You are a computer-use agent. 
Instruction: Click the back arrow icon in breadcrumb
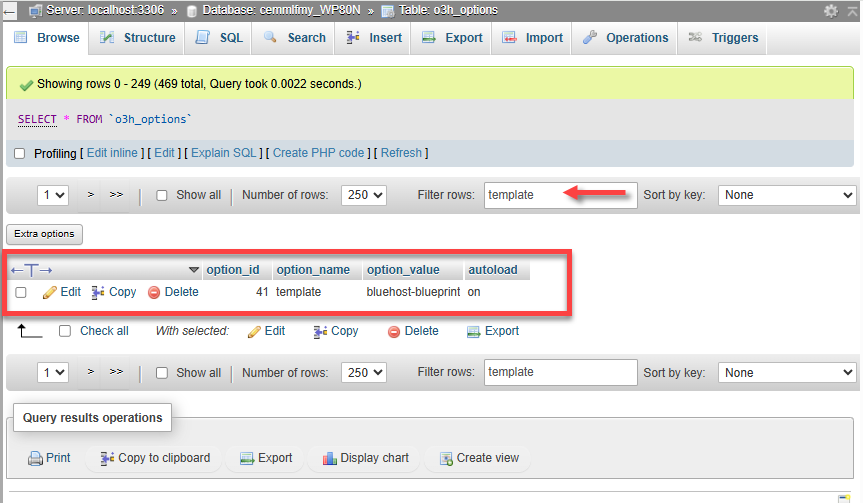10,10
